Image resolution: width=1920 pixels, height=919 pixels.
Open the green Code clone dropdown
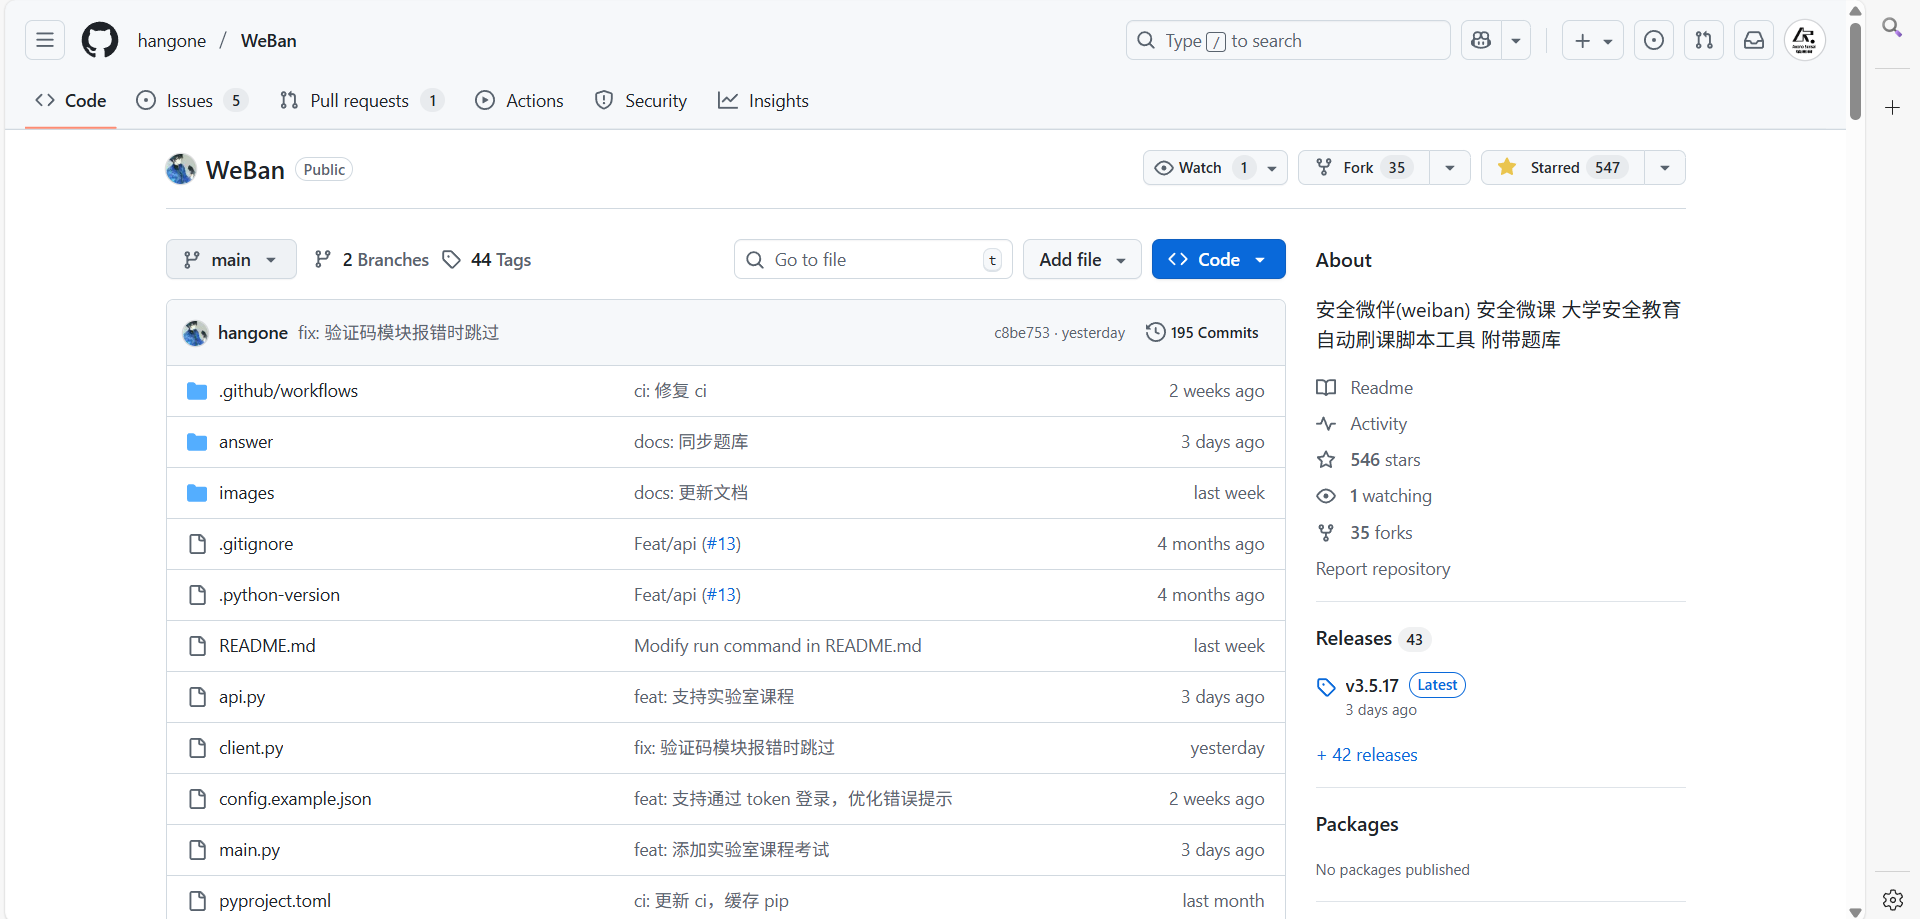(x=1218, y=260)
